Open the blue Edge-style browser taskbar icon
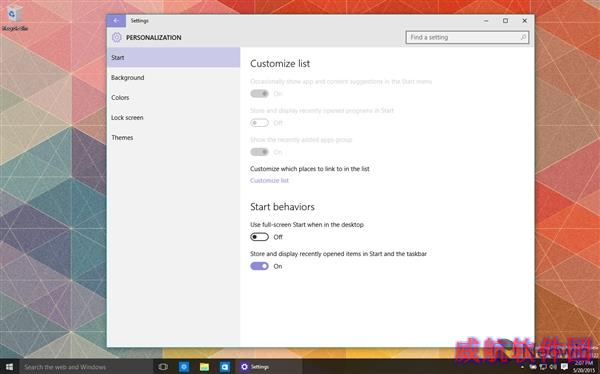The width and height of the screenshot is (600, 374). click(184, 367)
